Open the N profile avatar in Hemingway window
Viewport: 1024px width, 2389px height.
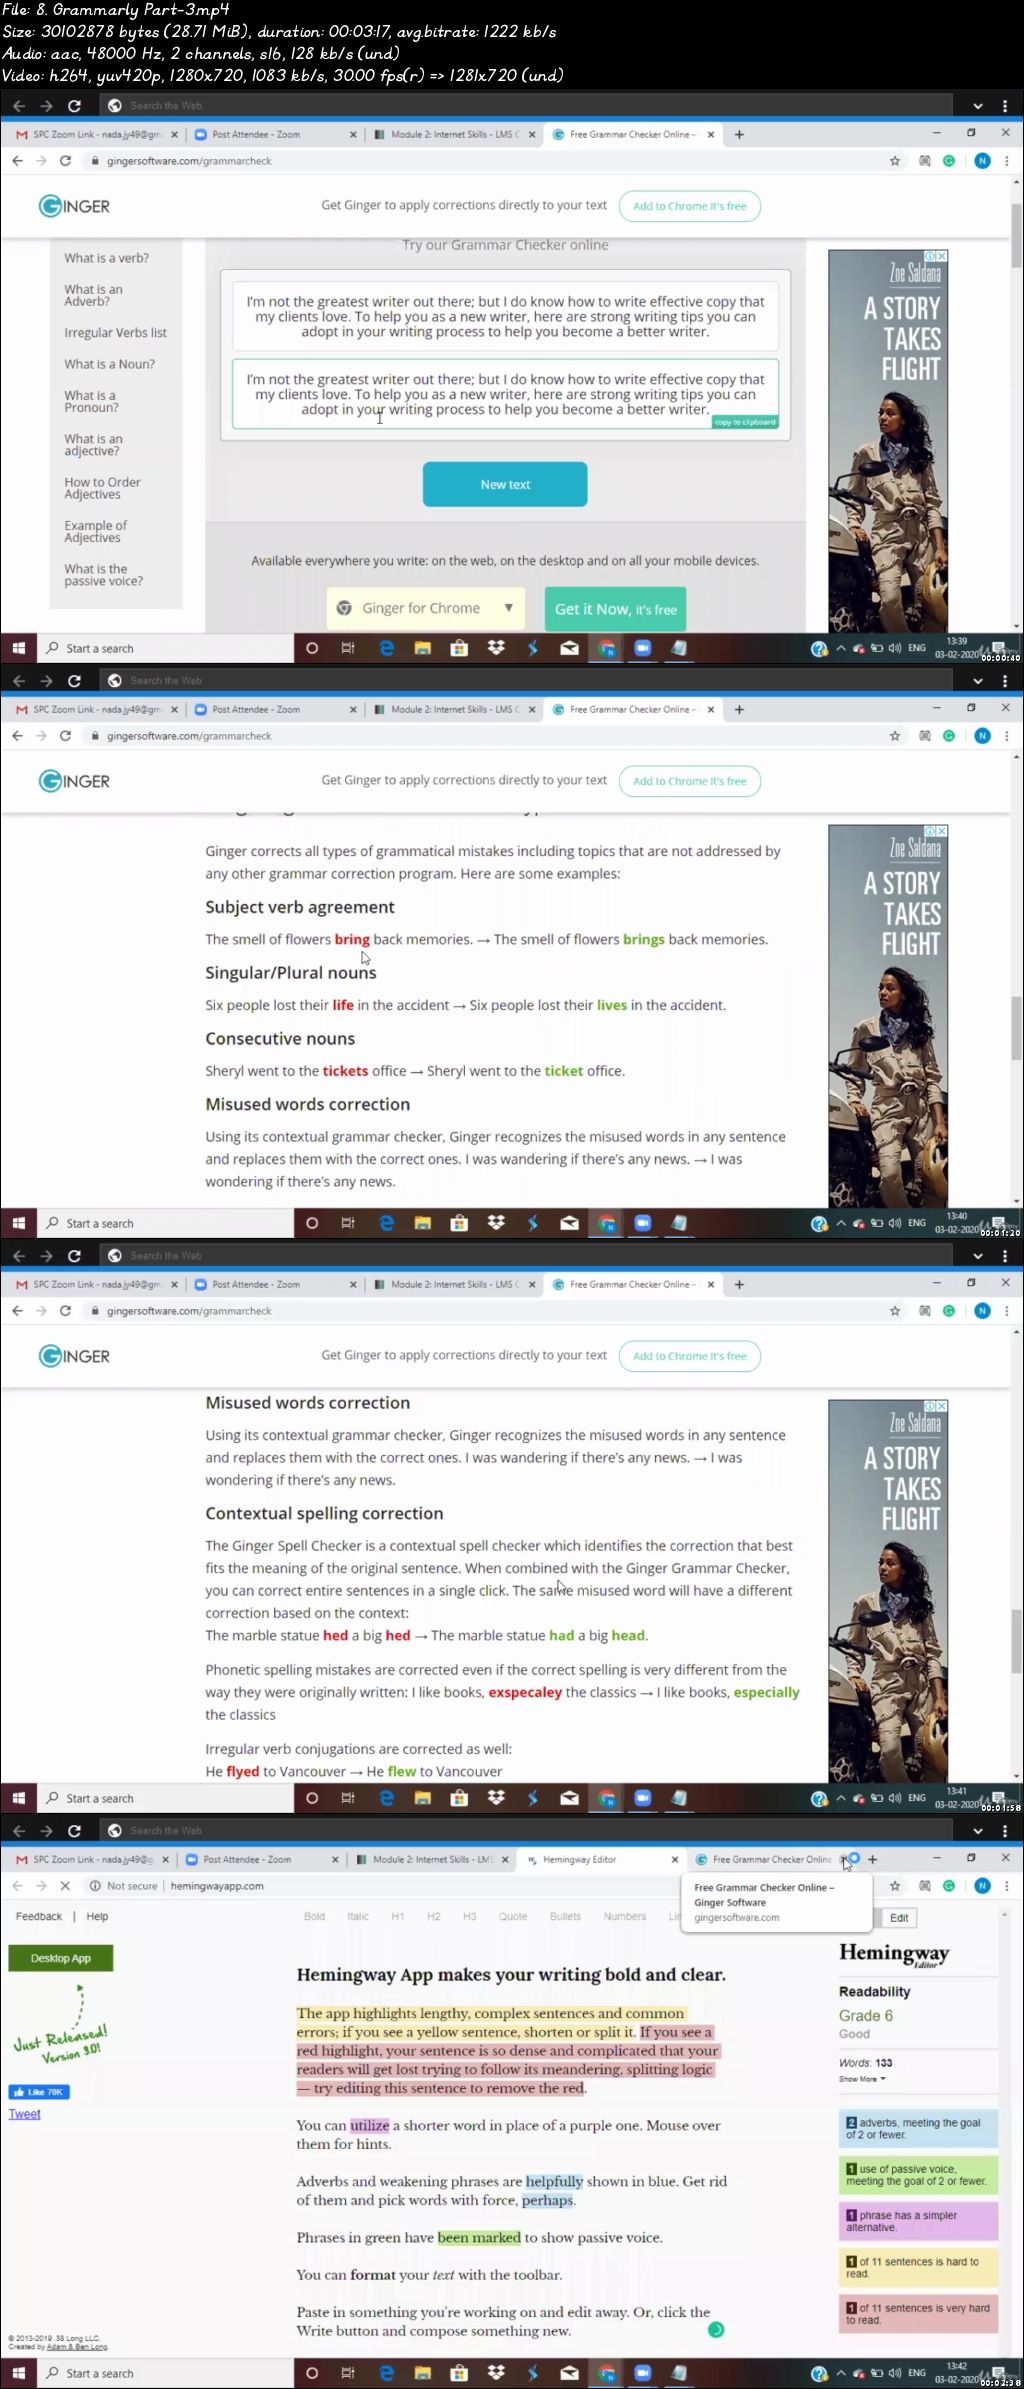[983, 1885]
